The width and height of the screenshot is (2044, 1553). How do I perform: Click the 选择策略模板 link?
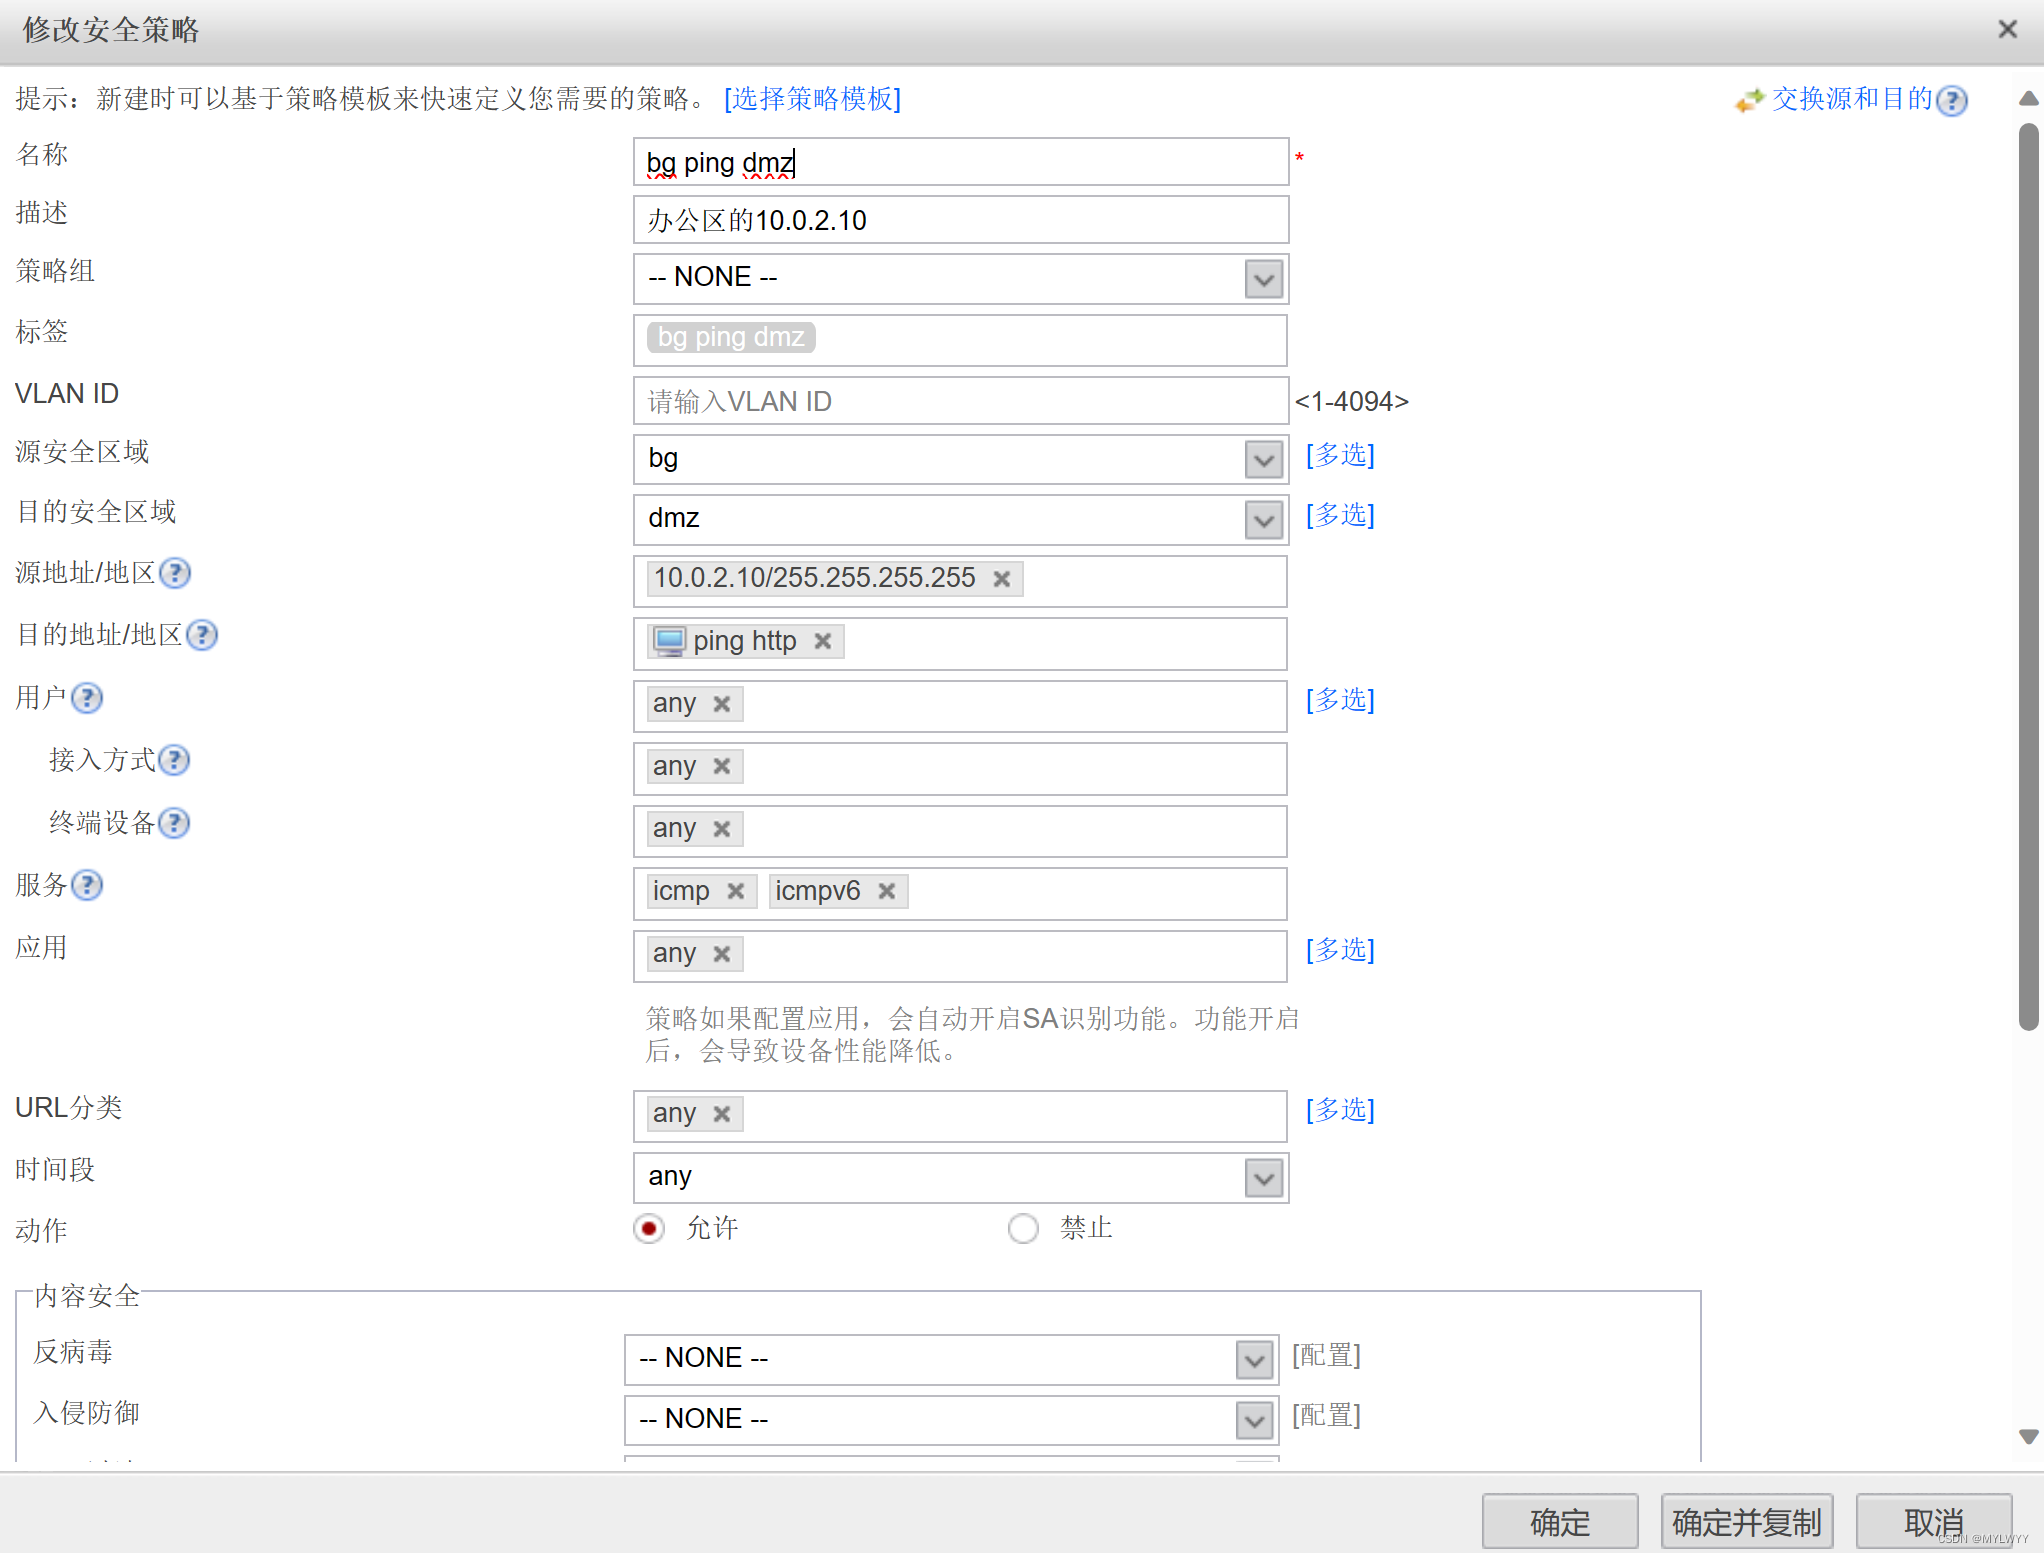[812, 99]
